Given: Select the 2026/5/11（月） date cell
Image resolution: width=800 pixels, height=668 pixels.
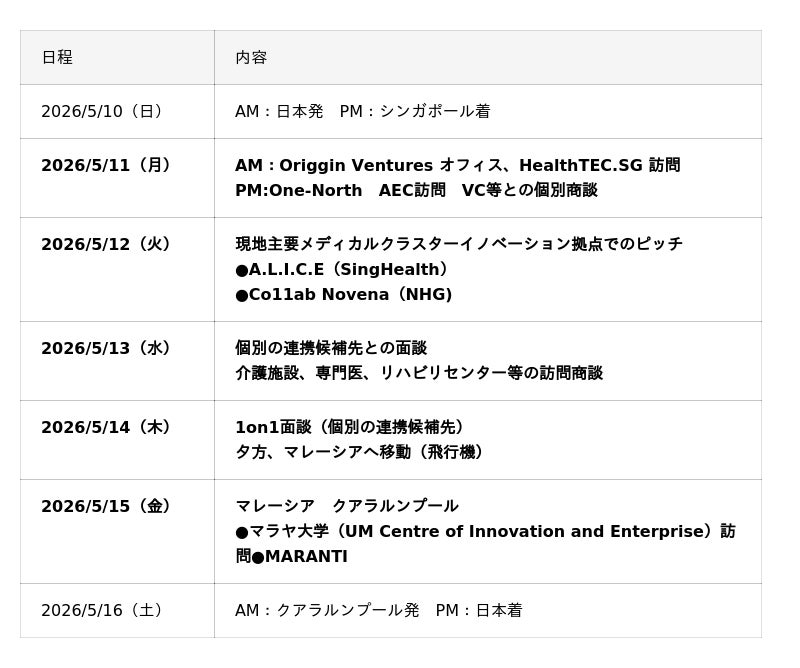Looking at the screenshot, I should pyautogui.click(x=106, y=166).
